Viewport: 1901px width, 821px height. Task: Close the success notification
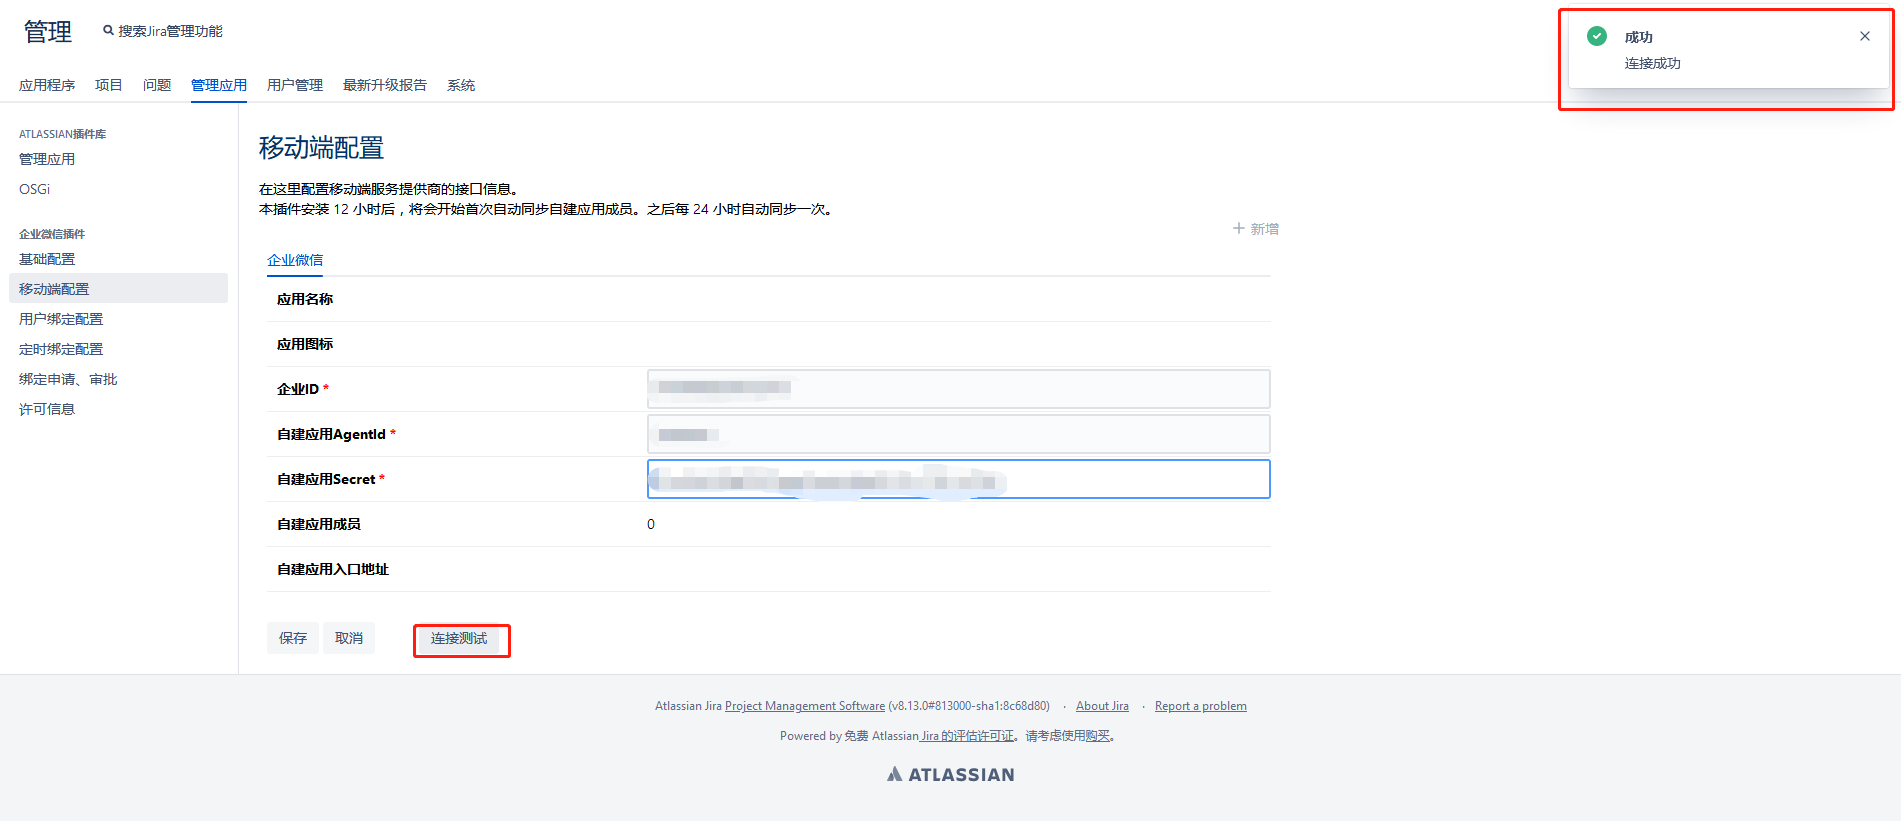pyautogui.click(x=1864, y=36)
